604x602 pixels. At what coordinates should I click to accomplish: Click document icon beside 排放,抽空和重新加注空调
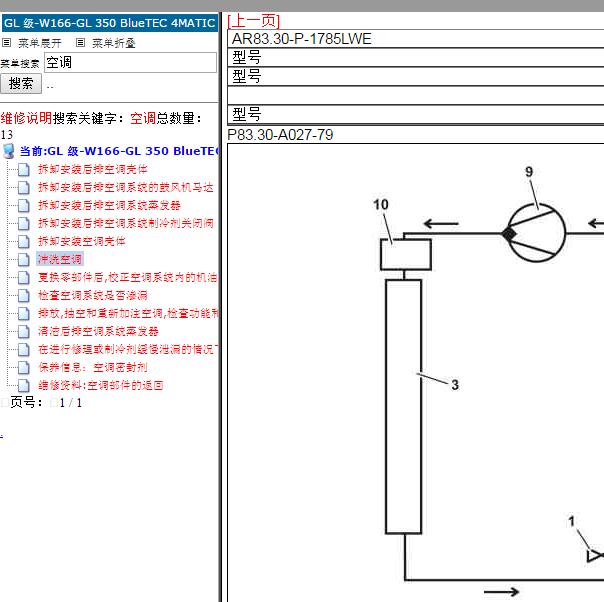coord(23,314)
